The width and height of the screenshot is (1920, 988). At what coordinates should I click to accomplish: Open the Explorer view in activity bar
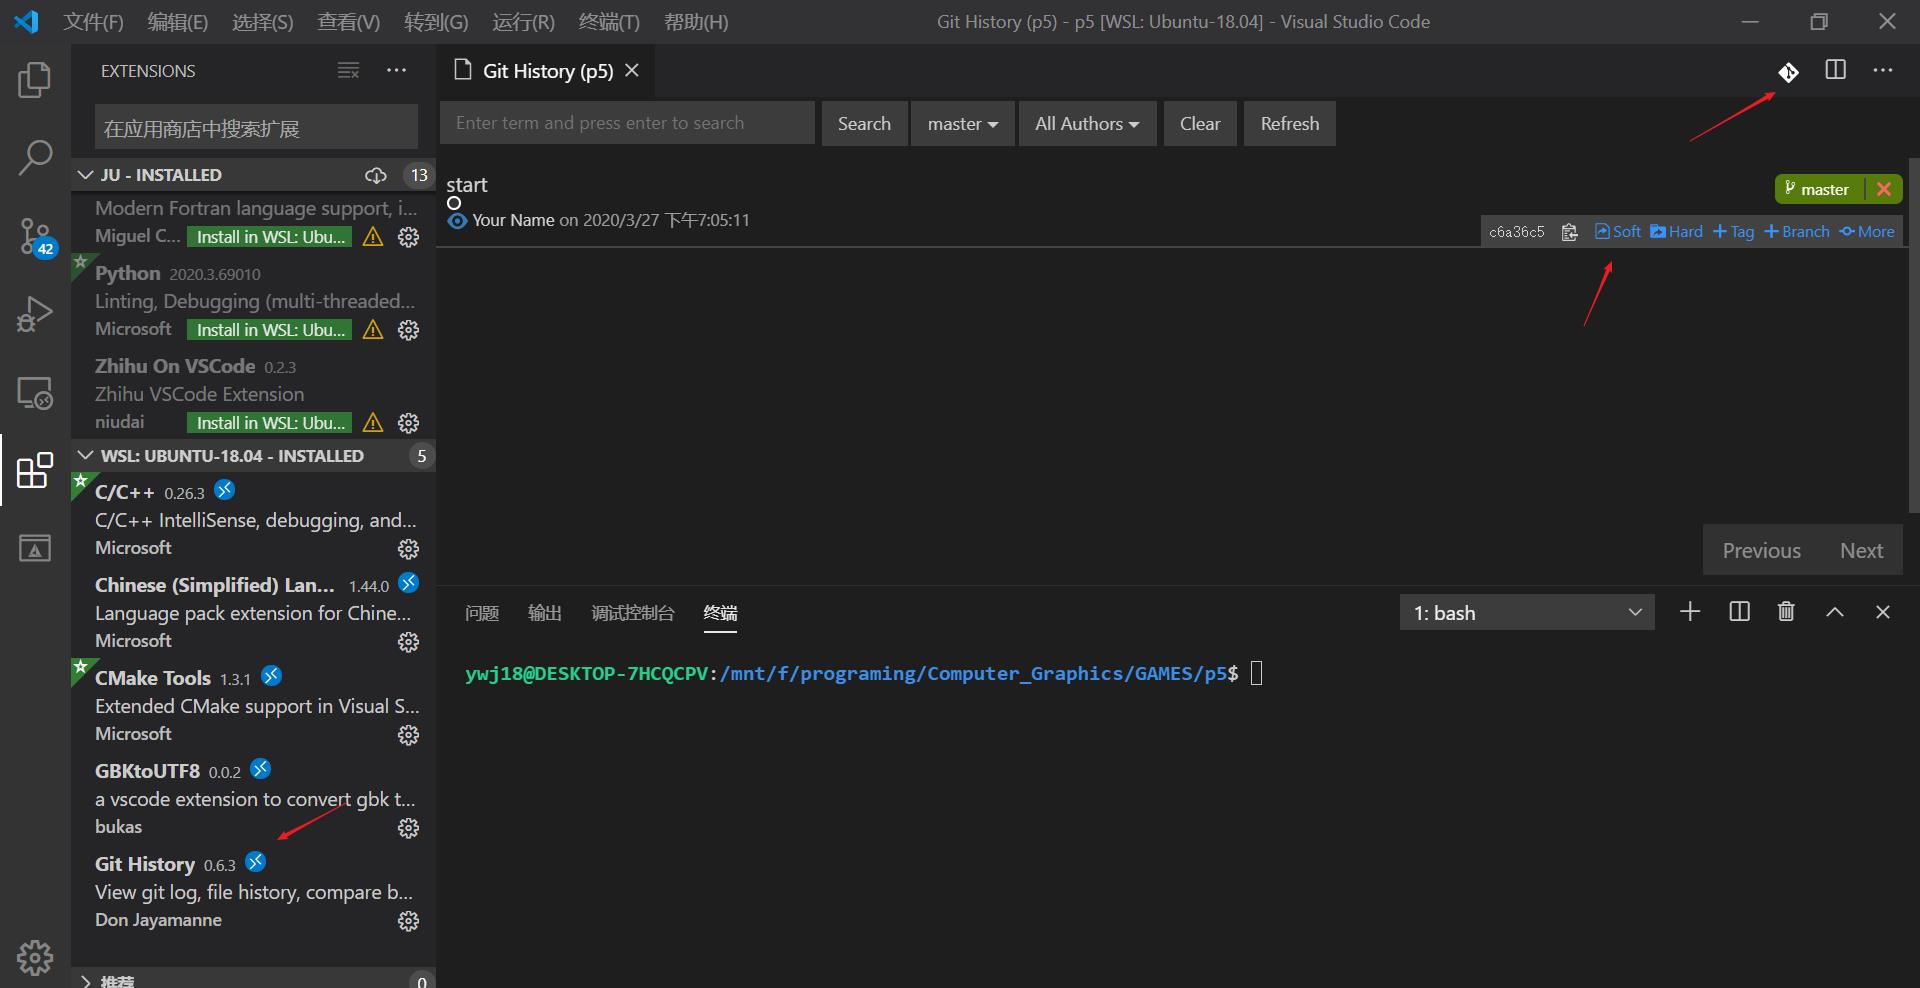pyautogui.click(x=35, y=80)
